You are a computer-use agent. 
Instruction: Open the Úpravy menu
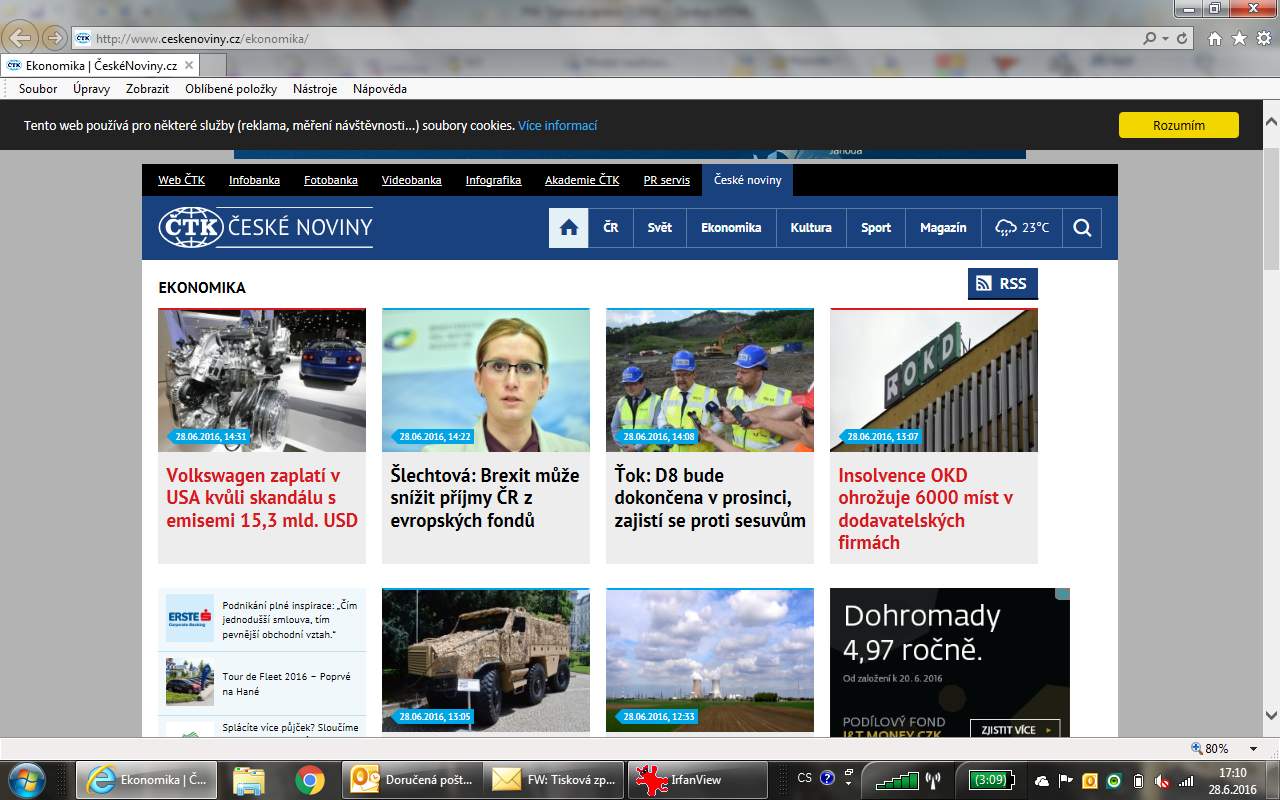point(91,89)
